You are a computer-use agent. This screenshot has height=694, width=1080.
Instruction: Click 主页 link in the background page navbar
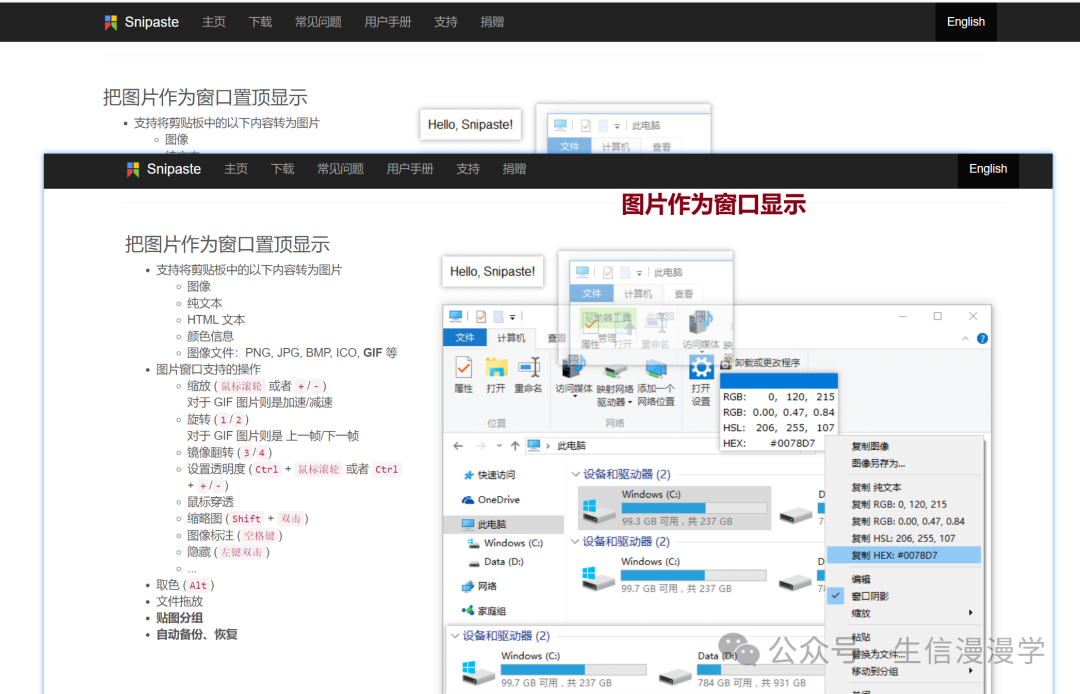(214, 22)
